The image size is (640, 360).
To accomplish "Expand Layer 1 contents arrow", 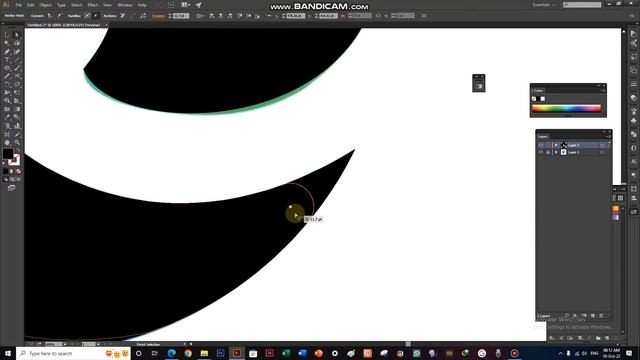I will click(556, 152).
